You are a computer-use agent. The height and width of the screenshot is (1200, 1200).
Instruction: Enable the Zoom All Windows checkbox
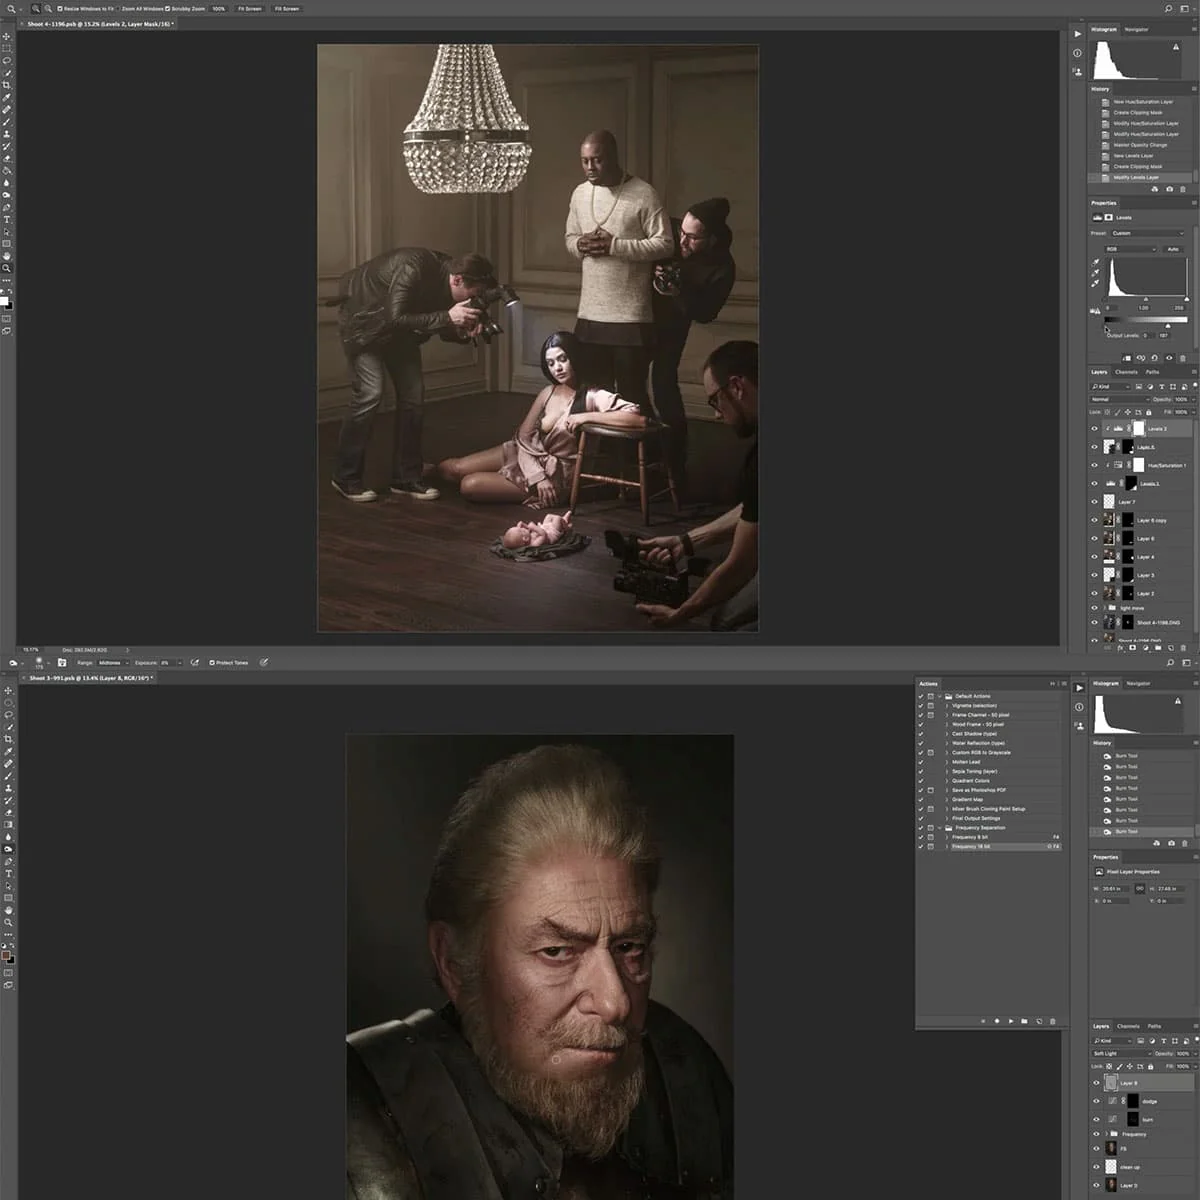click(x=118, y=9)
